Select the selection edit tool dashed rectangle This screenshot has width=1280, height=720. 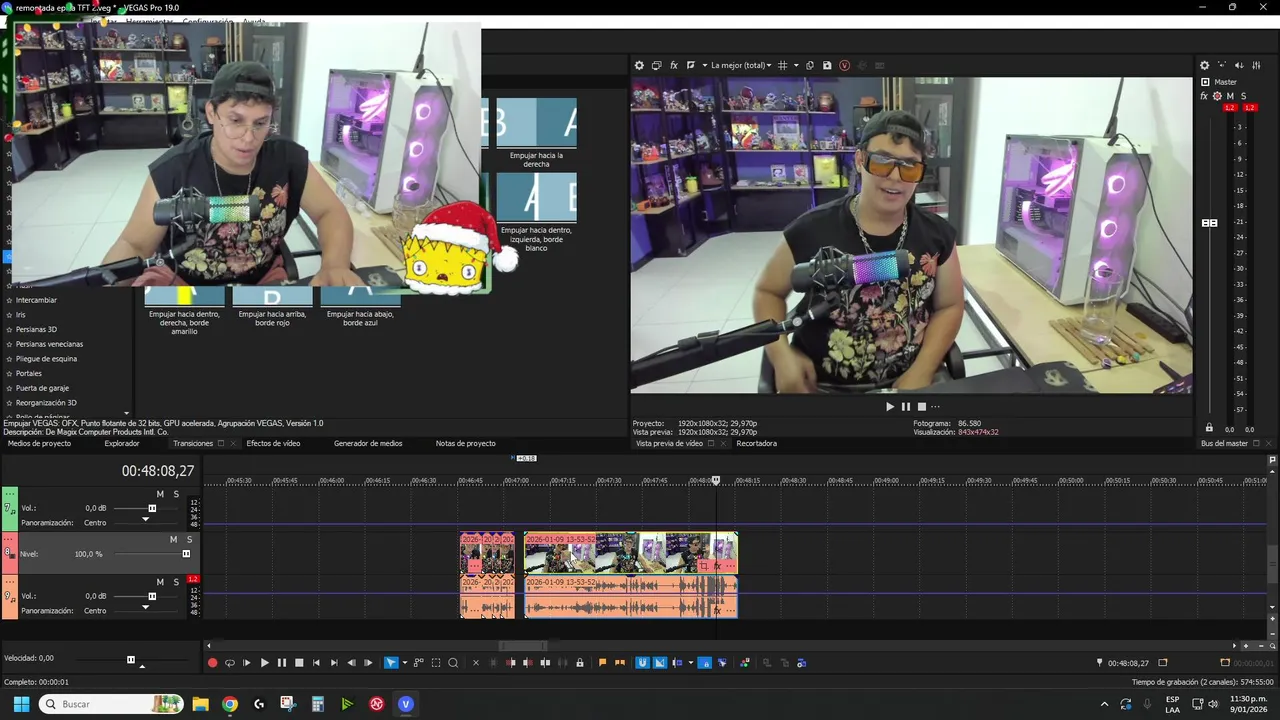click(x=436, y=662)
